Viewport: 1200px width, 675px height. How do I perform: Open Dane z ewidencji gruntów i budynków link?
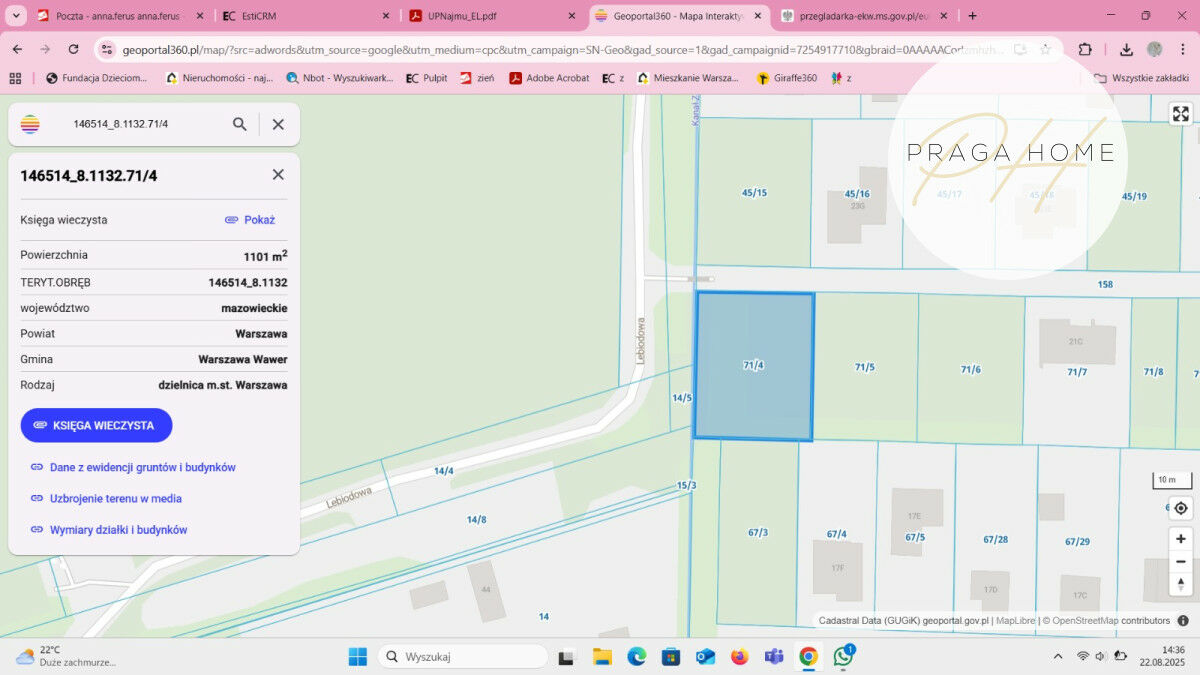[x=142, y=467]
